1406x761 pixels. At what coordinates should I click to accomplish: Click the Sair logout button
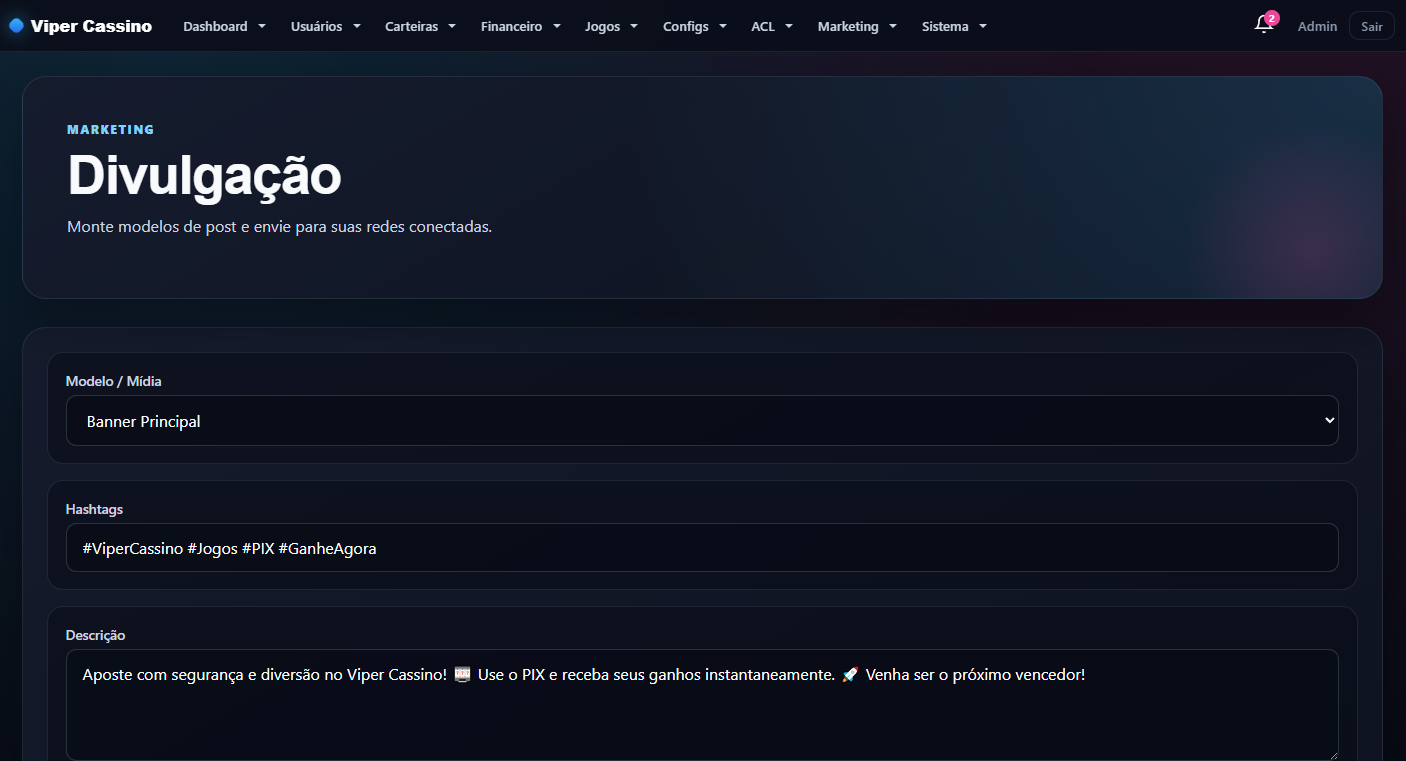tap(1371, 26)
